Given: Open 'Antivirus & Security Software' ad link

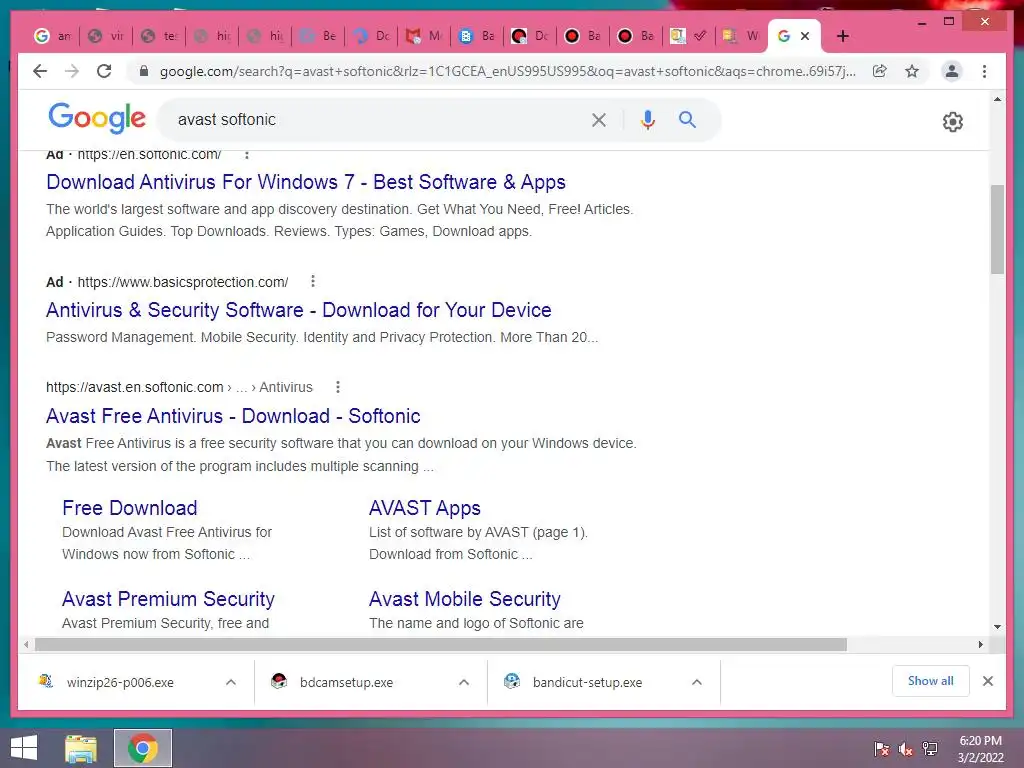Looking at the screenshot, I should pos(298,310).
